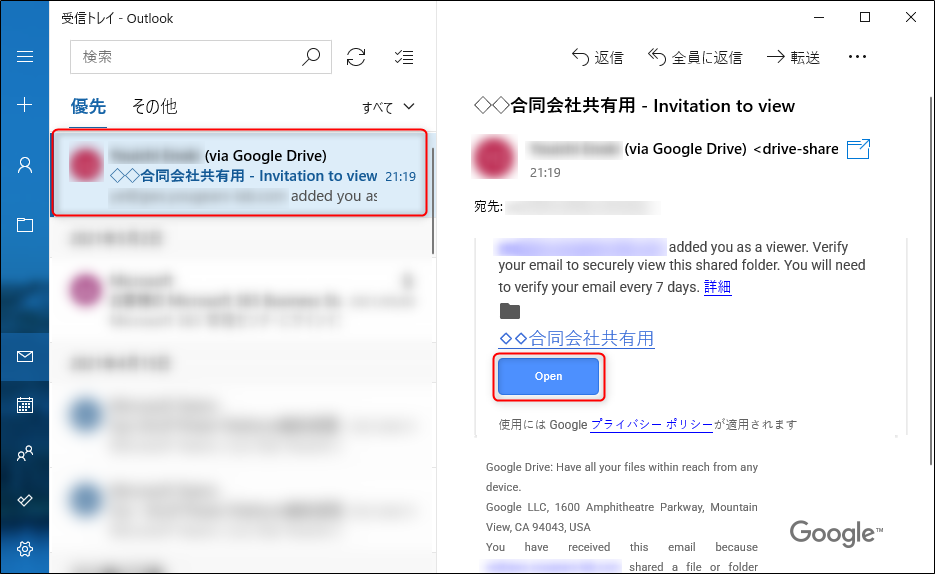This screenshot has height=574, width=935.
Task: Close the Outlook window
Action: pos(911,17)
